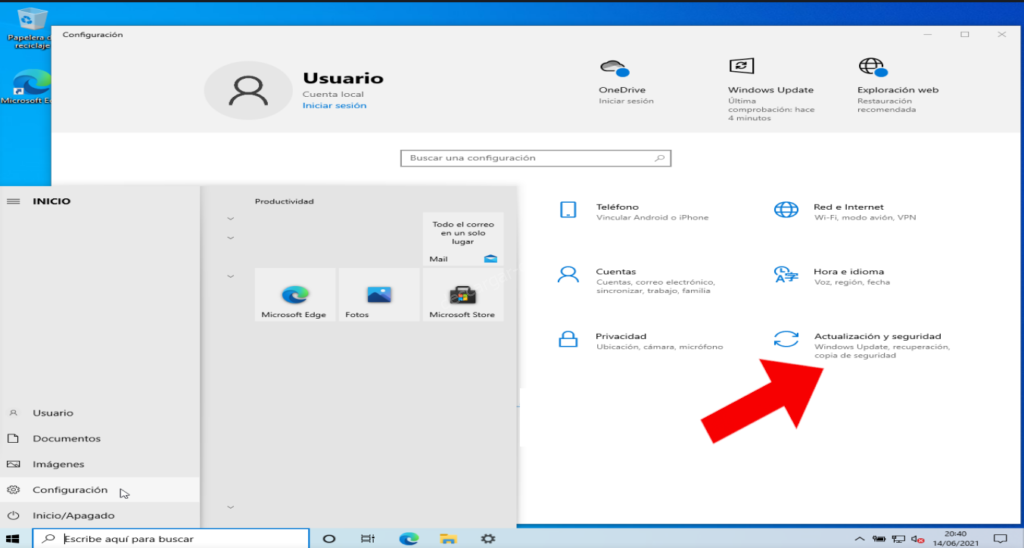Open Hora e idioma settings
Viewport: 1024px width, 548px height.
[833, 276]
